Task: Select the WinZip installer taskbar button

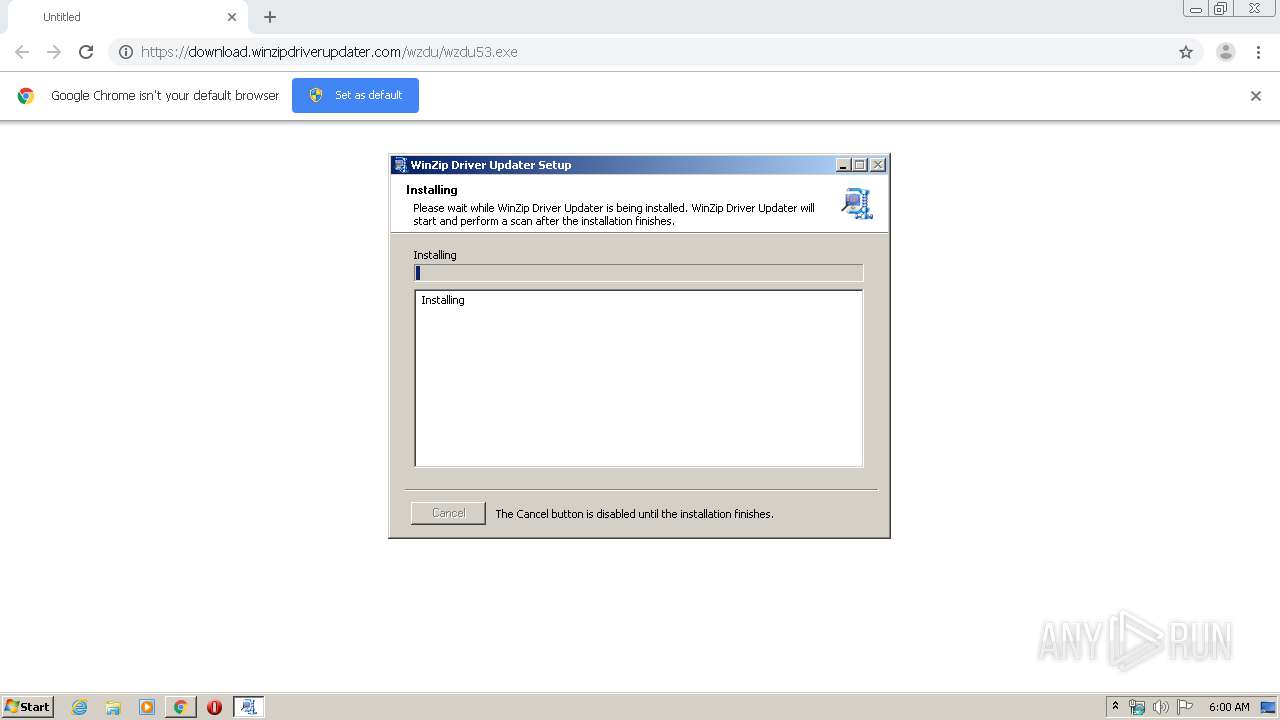Action: click(x=248, y=707)
